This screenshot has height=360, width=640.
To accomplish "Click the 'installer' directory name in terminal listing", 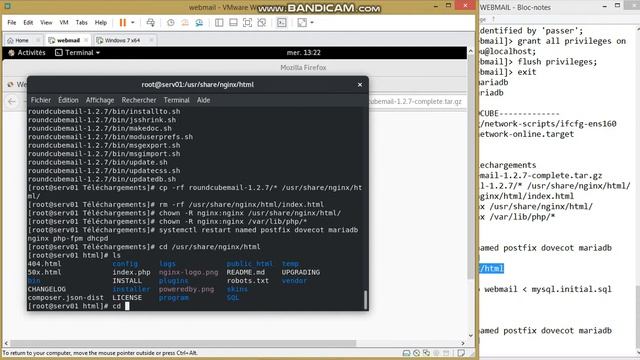I will 131,289.
